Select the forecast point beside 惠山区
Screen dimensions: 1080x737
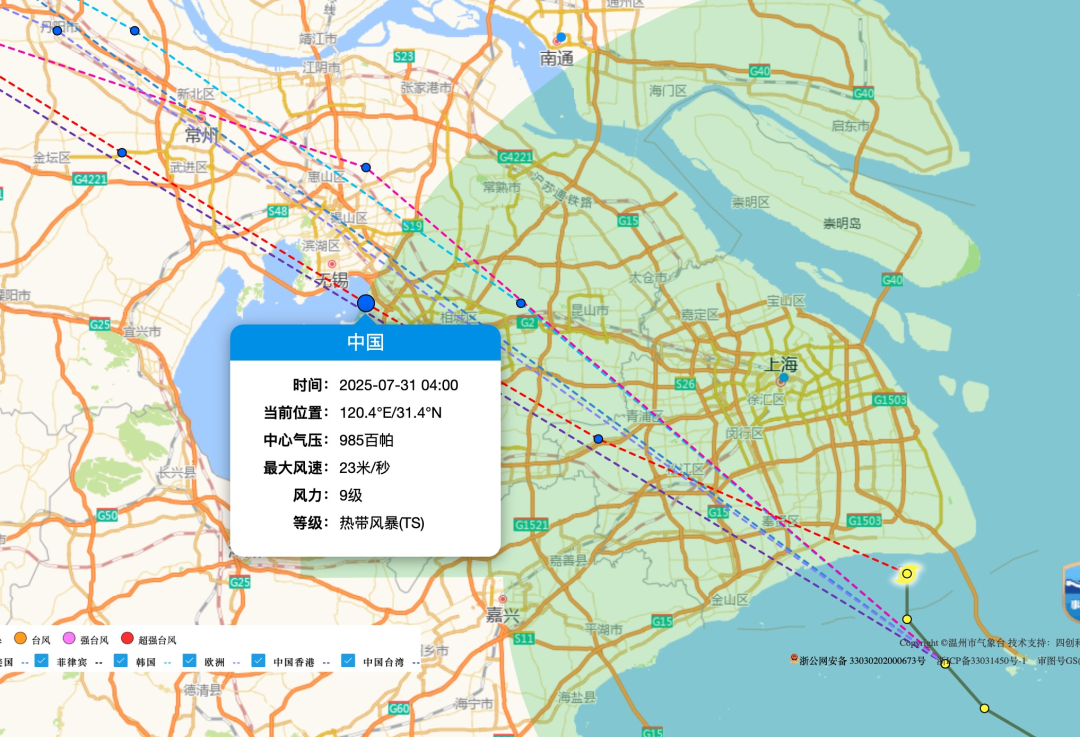(x=366, y=167)
